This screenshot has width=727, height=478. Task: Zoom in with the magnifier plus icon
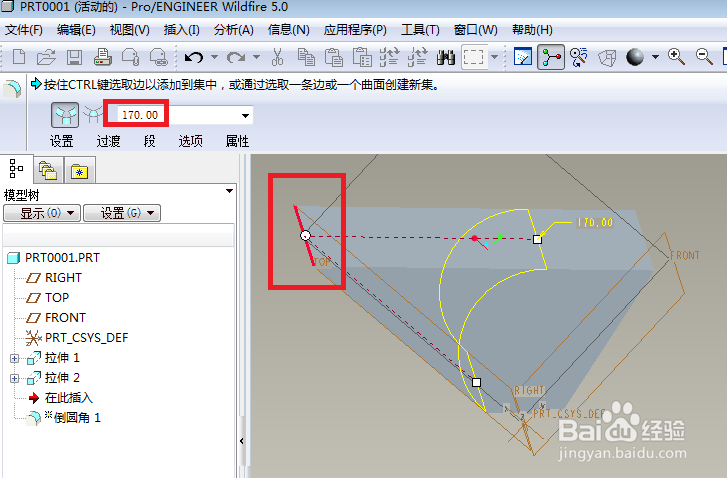tap(676, 57)
